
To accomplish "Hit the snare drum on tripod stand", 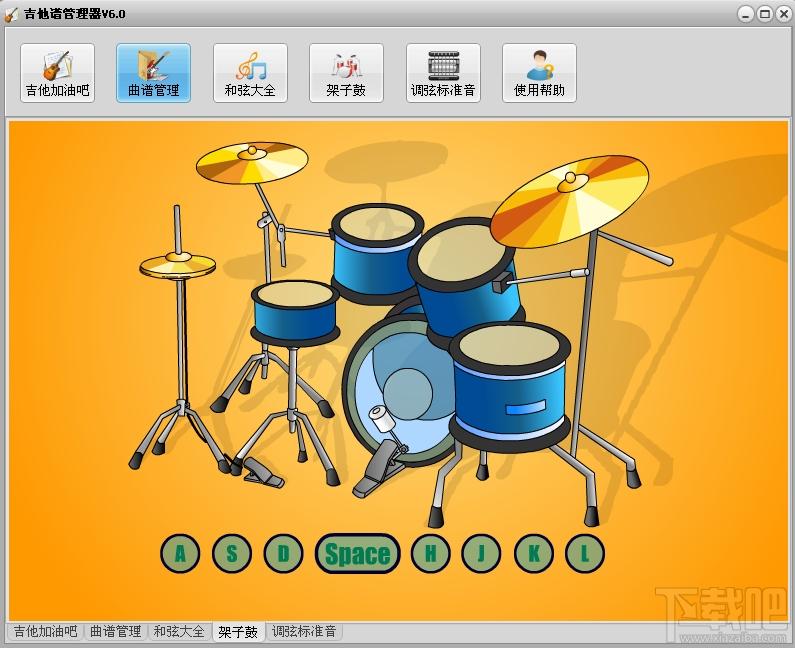I will (295, 311).
